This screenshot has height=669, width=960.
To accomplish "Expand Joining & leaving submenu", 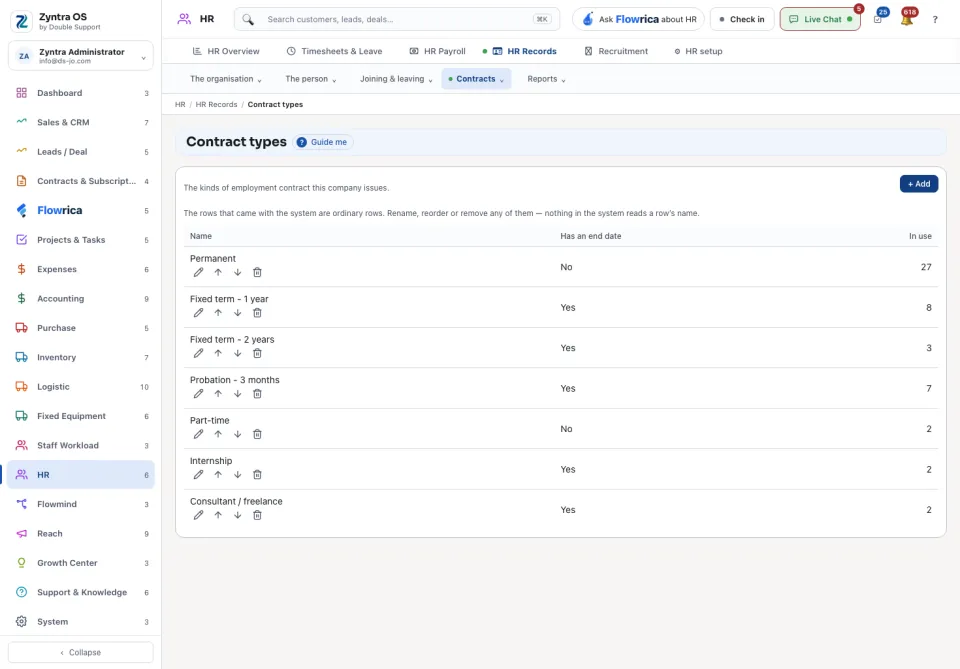I will point(396,79).
